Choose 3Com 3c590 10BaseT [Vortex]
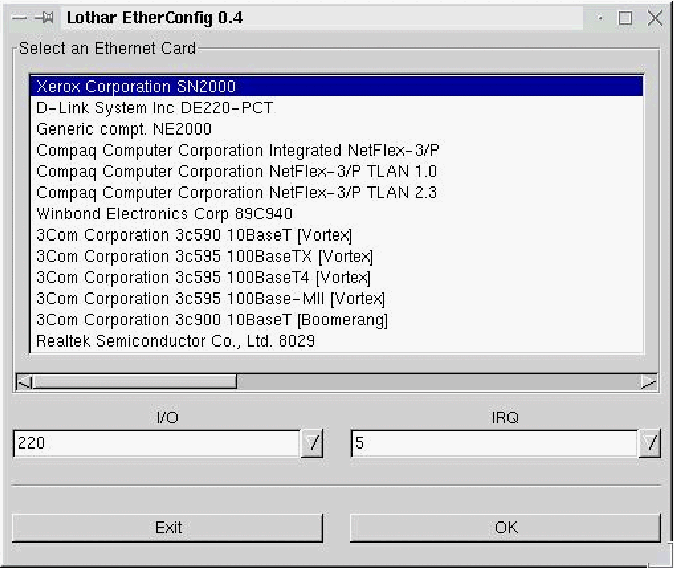The width and height of the screenshot is (674, 568). point(337,235)
